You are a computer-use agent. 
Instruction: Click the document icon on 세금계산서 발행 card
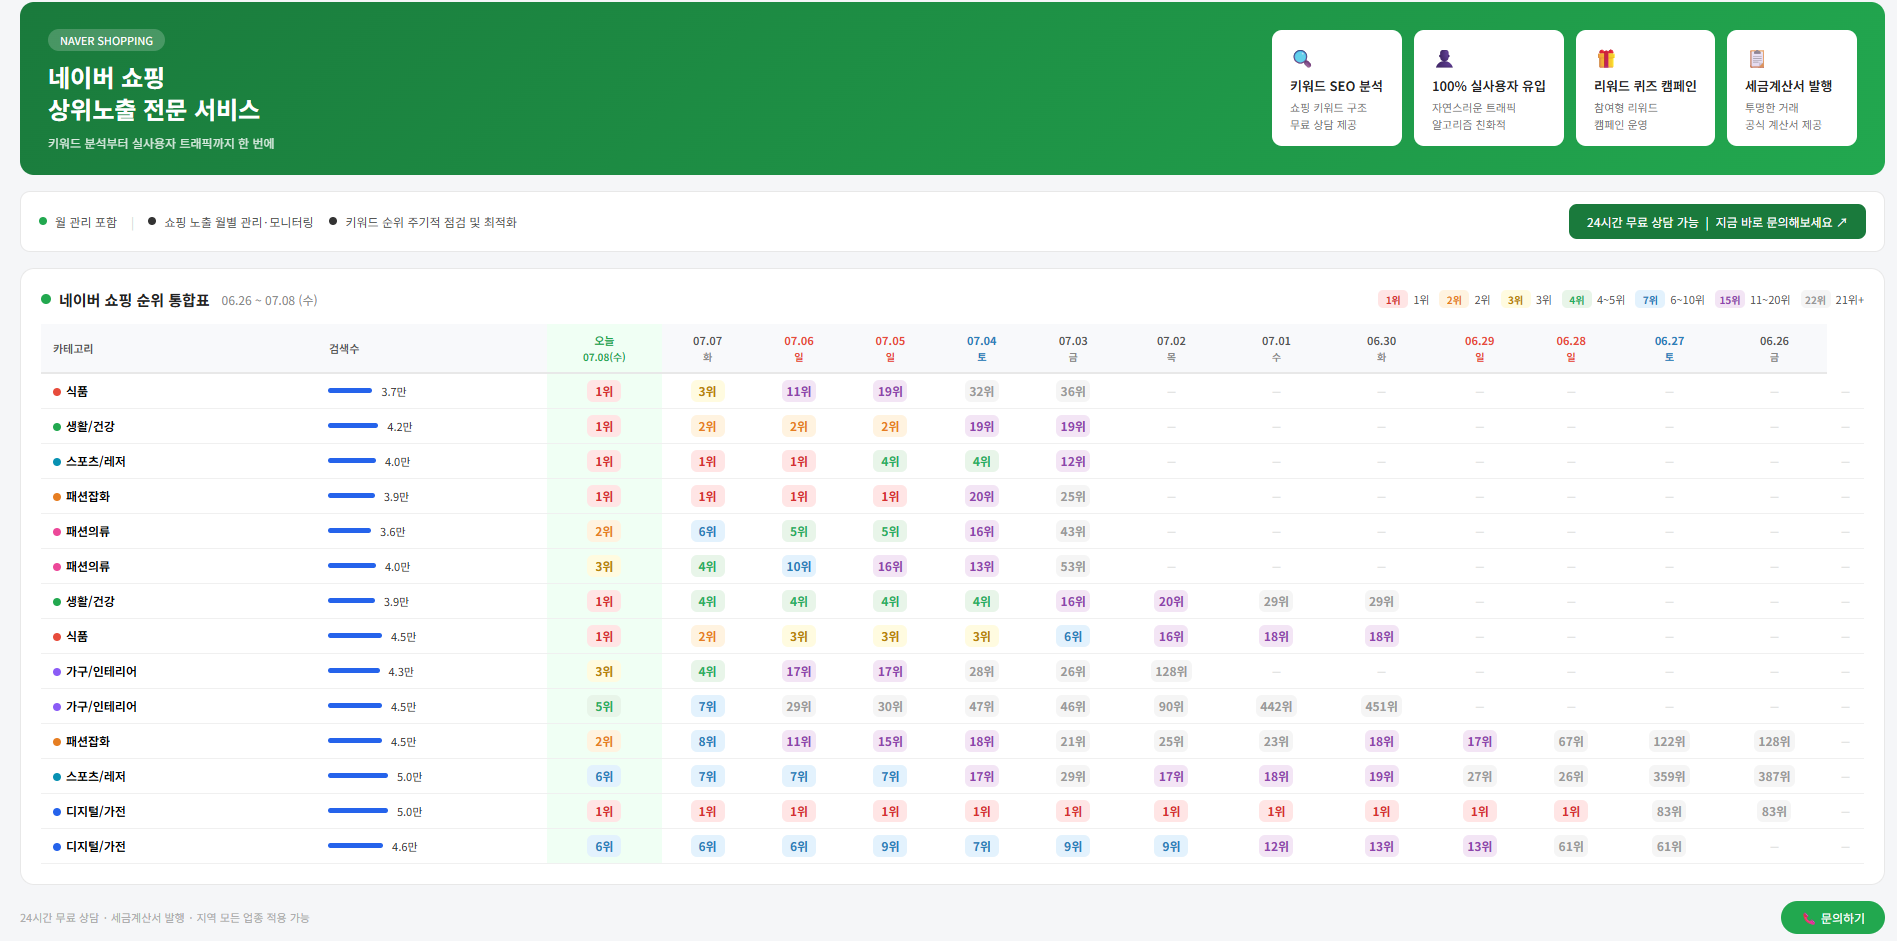click(1757, 59)
